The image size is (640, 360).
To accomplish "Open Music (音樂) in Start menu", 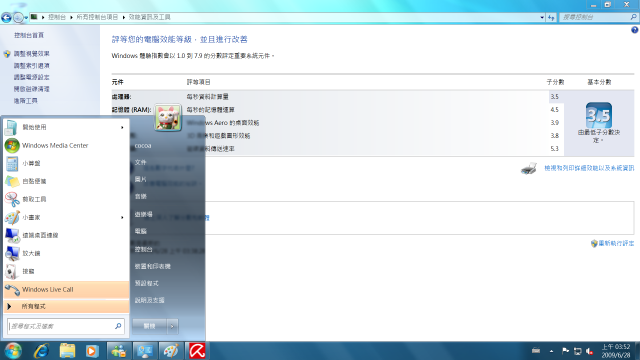I will click(140, 196).
